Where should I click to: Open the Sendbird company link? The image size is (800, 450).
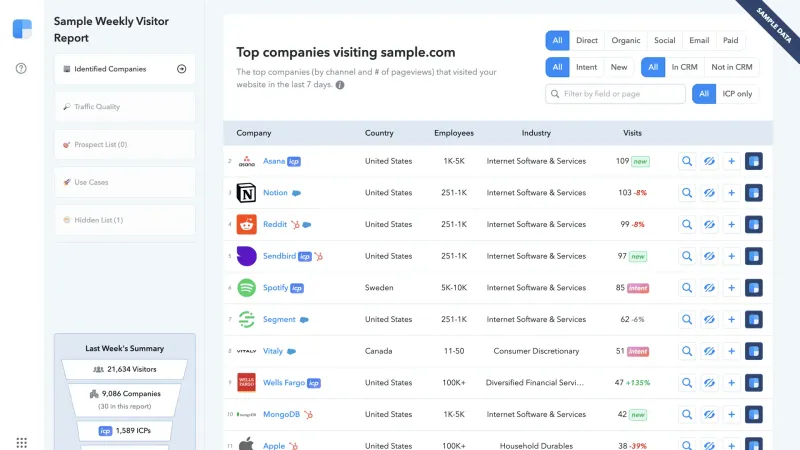[279, 256]
